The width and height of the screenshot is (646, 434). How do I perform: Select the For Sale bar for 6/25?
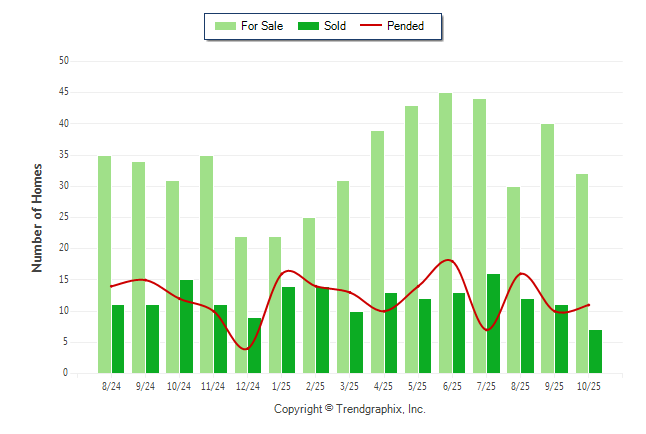pos(445,233)
